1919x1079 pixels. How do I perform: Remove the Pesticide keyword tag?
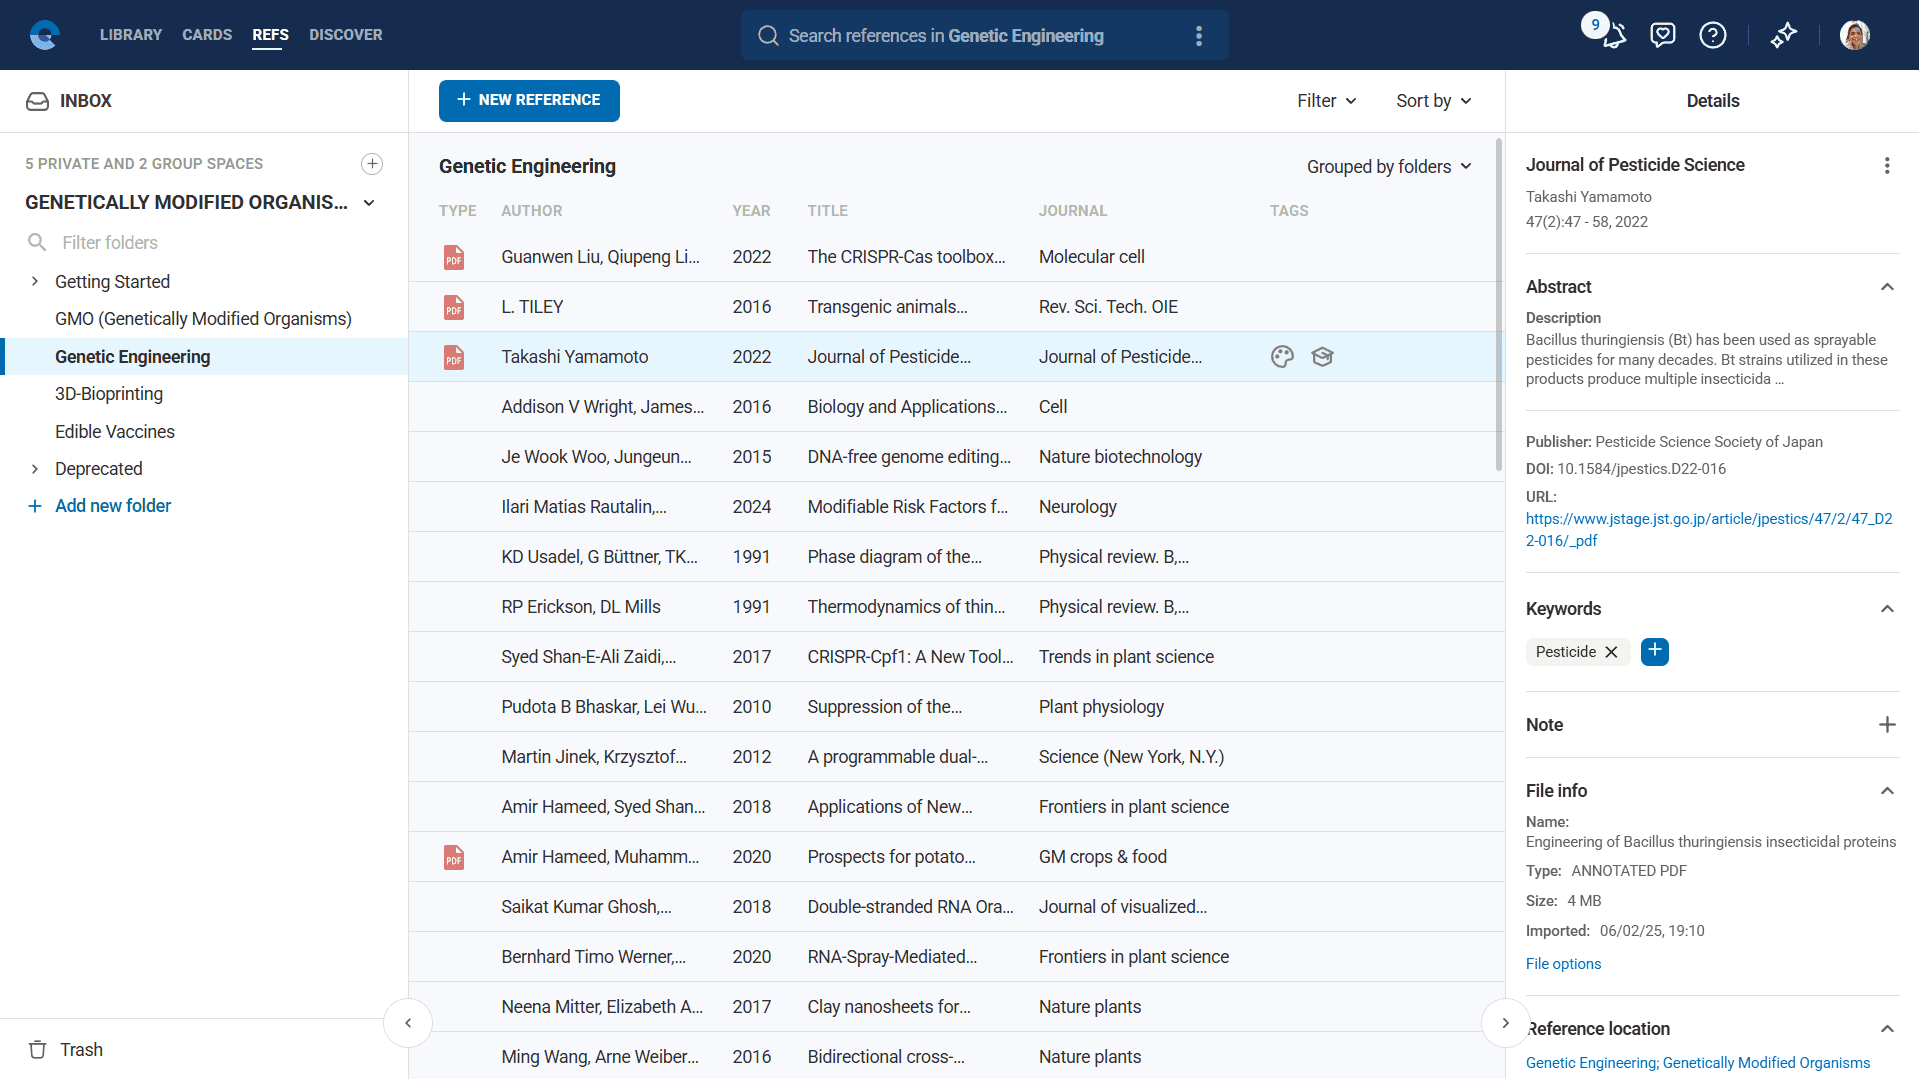(1611, 652)
